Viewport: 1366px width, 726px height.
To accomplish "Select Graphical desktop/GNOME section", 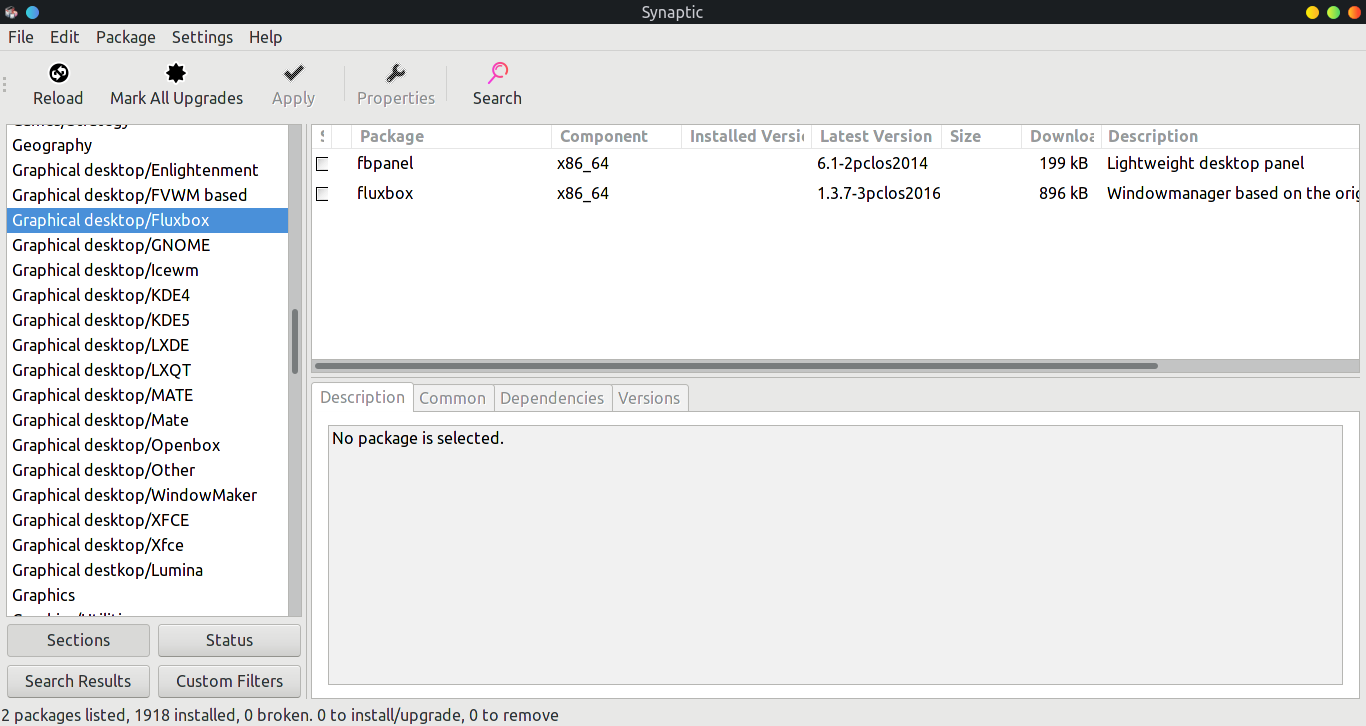I will pos(147,245).
